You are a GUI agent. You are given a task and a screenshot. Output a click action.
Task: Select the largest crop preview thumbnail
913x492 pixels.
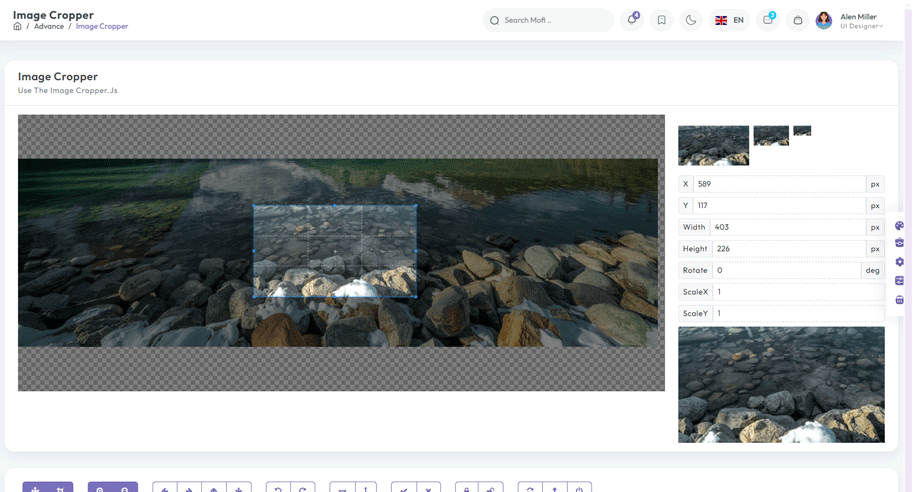pos(713,145)
